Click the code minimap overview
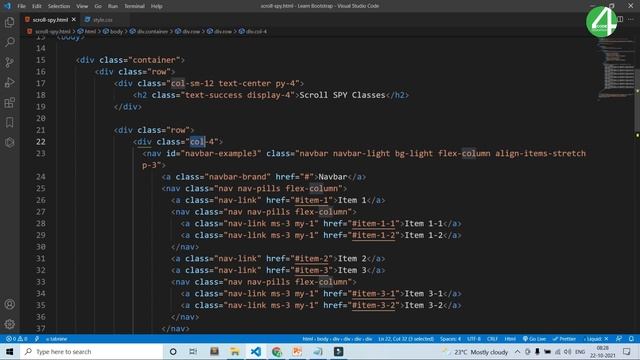 (x=616, y=69)
